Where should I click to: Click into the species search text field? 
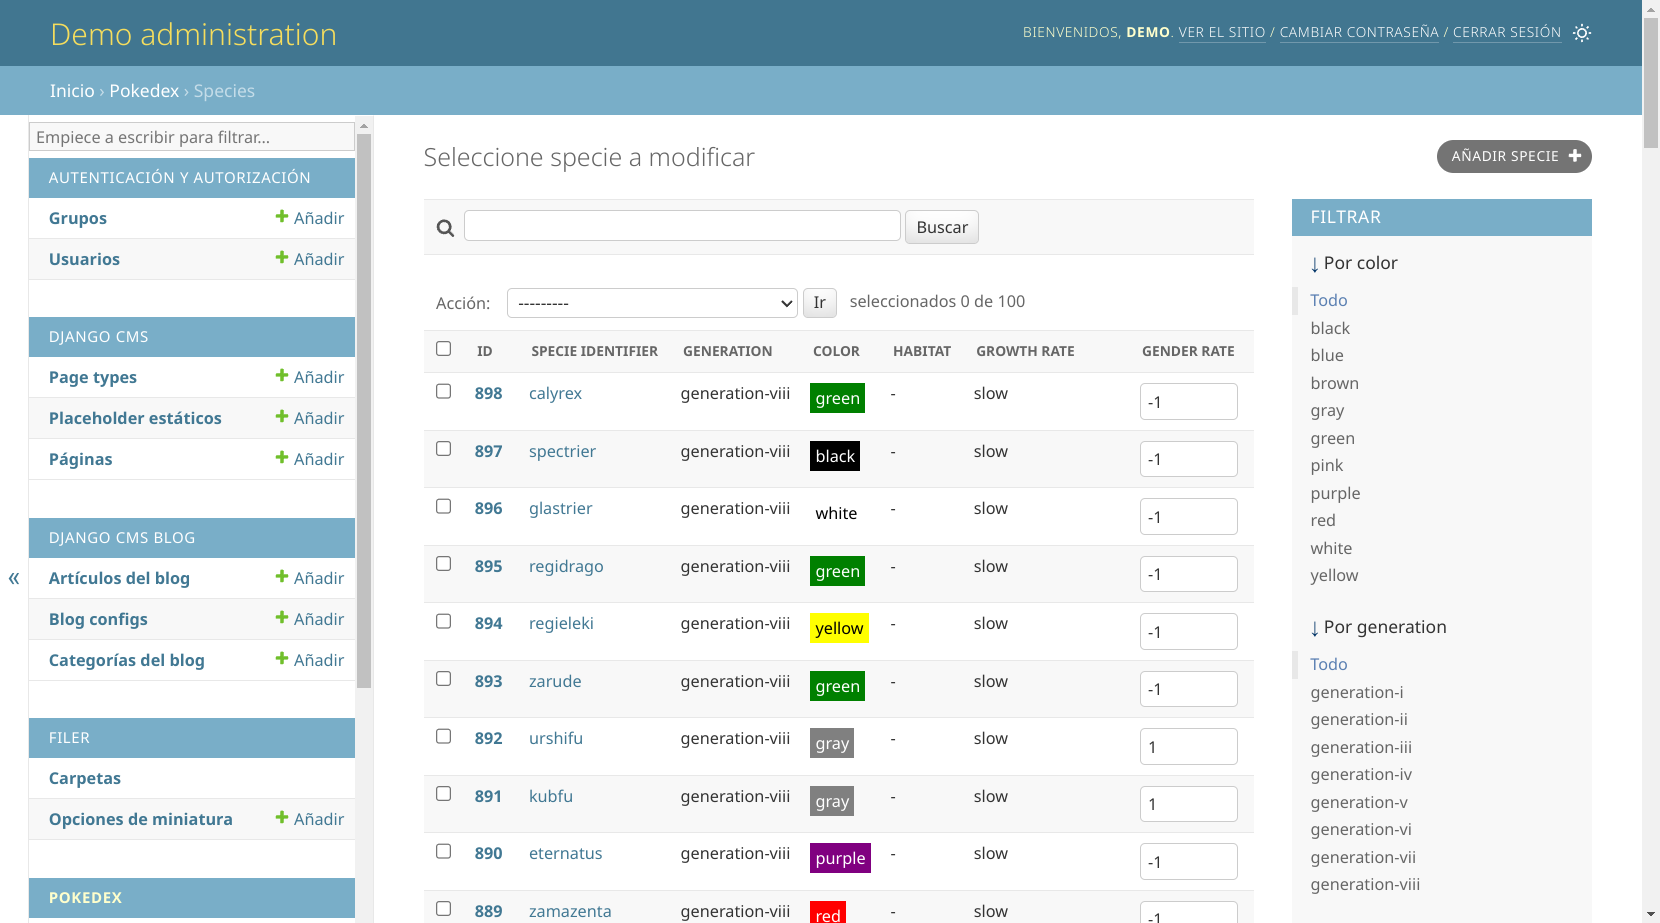click(682, 226)
